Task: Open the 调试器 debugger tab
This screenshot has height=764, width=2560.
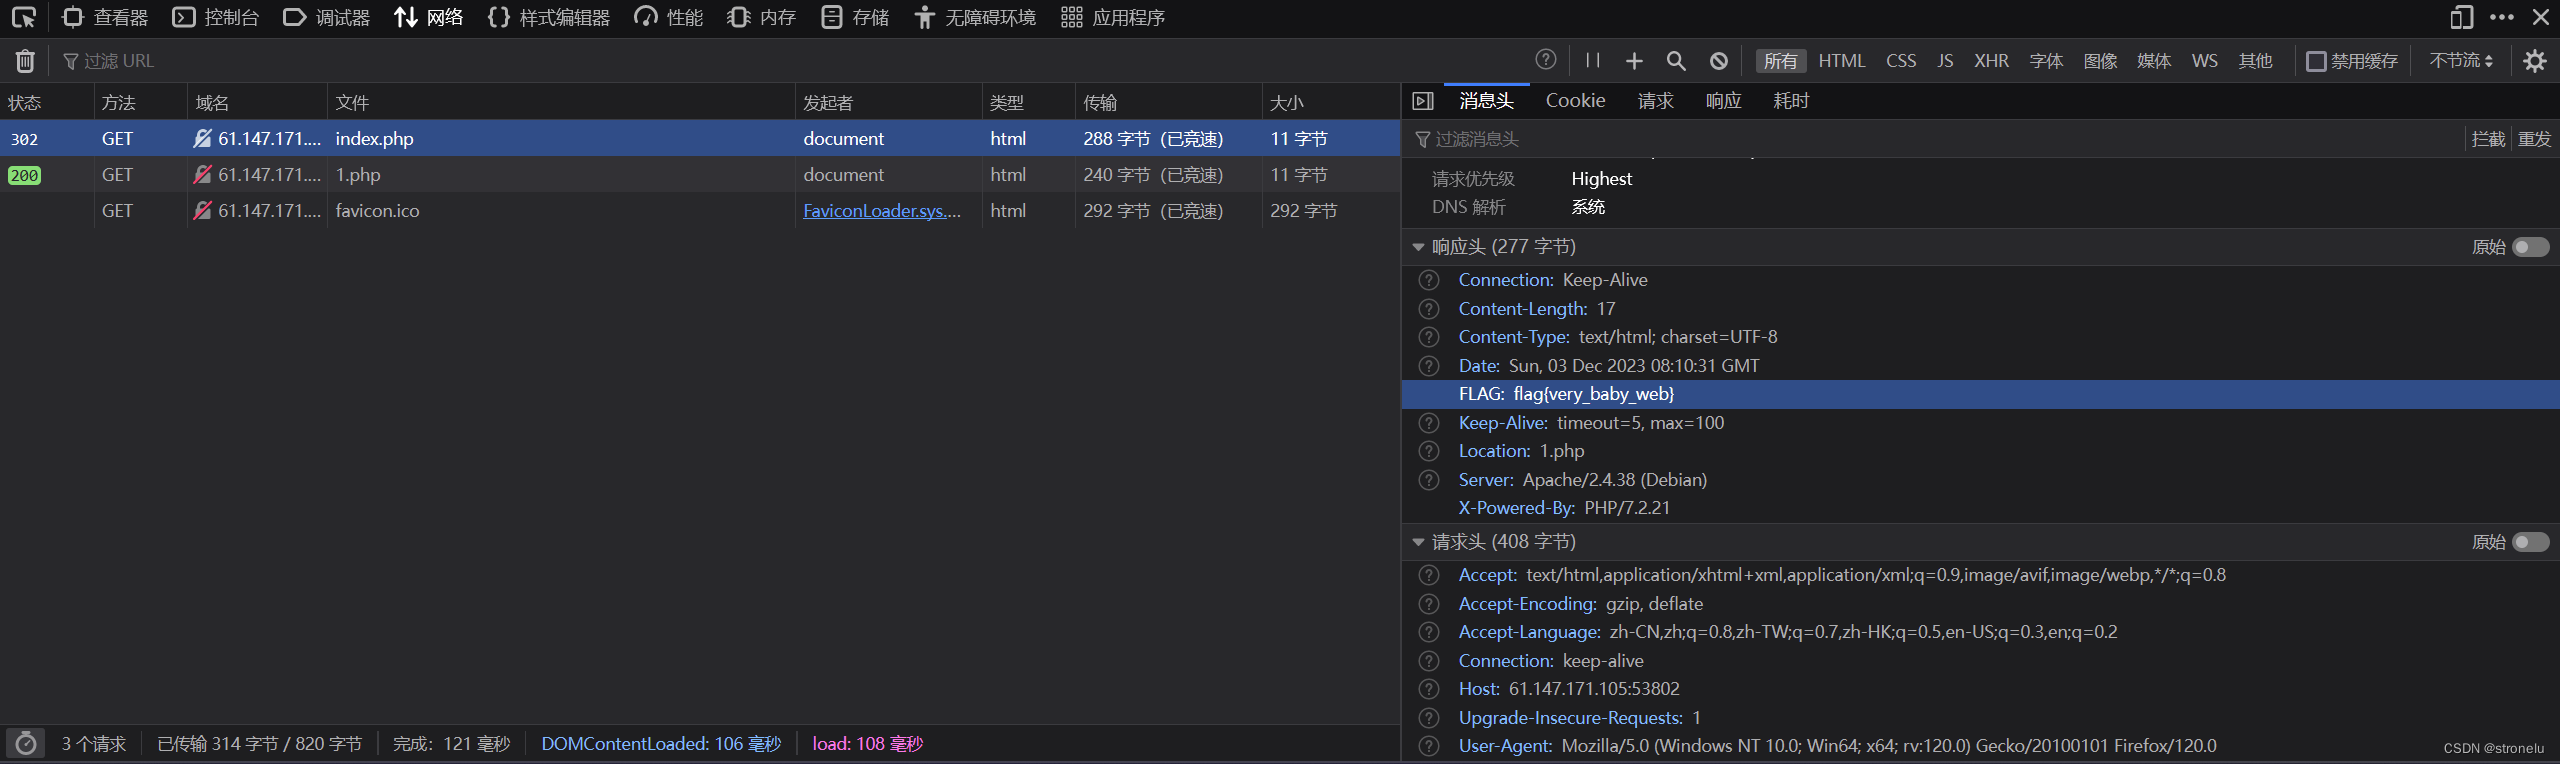Action: click(x=327, y=18)
